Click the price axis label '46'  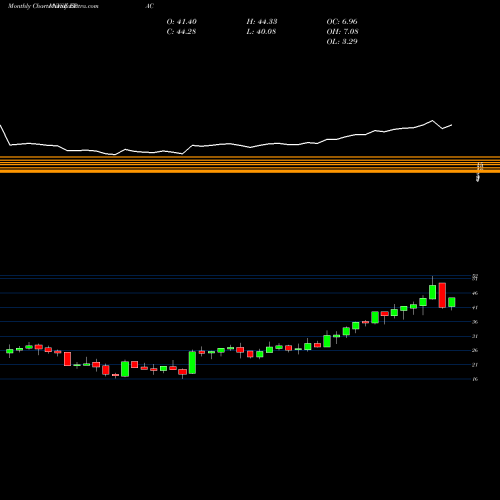[475, 293]
